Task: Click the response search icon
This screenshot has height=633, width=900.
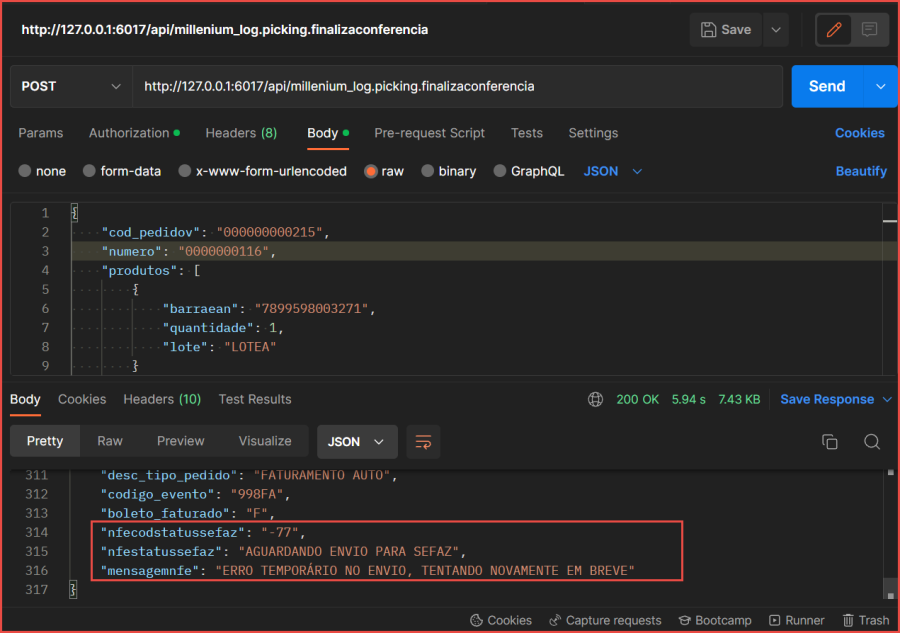Action: tap(872, 442)
